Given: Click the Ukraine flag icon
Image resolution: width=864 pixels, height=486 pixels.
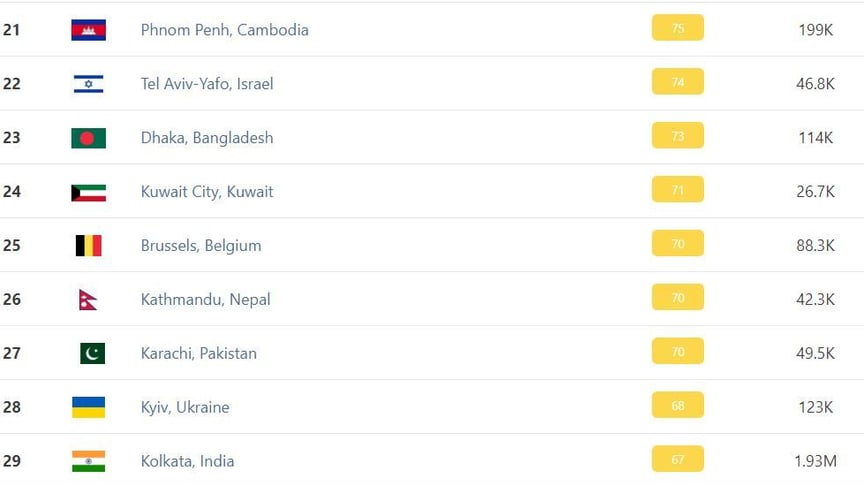Looking at the screenshot, I should click(88, 407).
